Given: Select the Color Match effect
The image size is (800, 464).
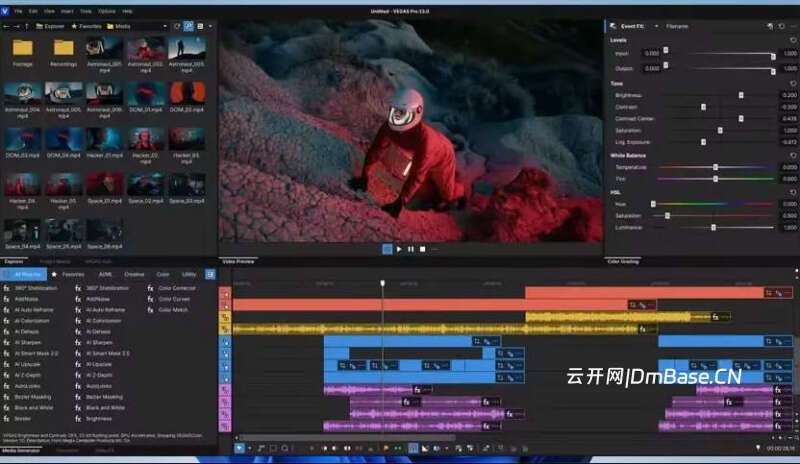Looking at the screenshot, I should tap(168, 310).
